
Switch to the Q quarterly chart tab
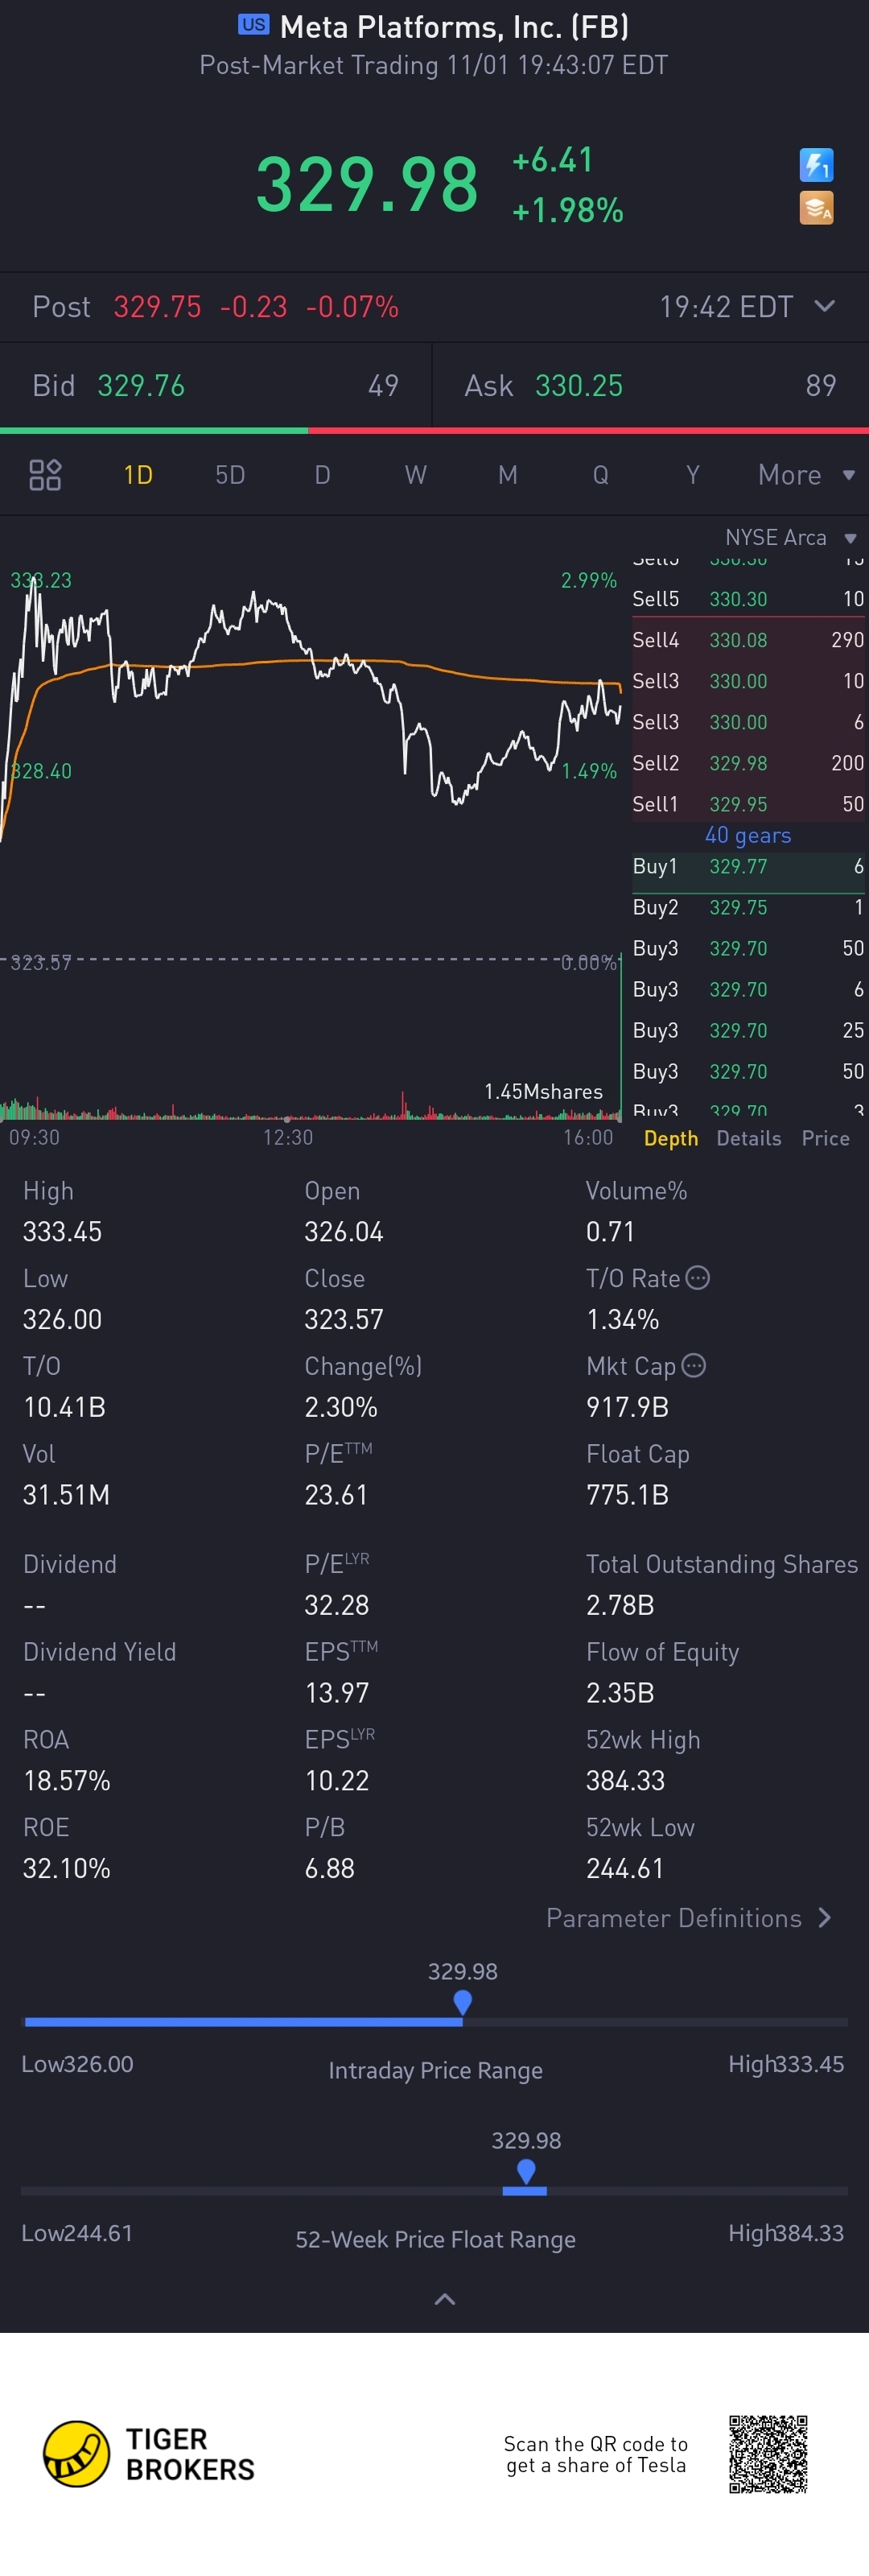point(600,475)
